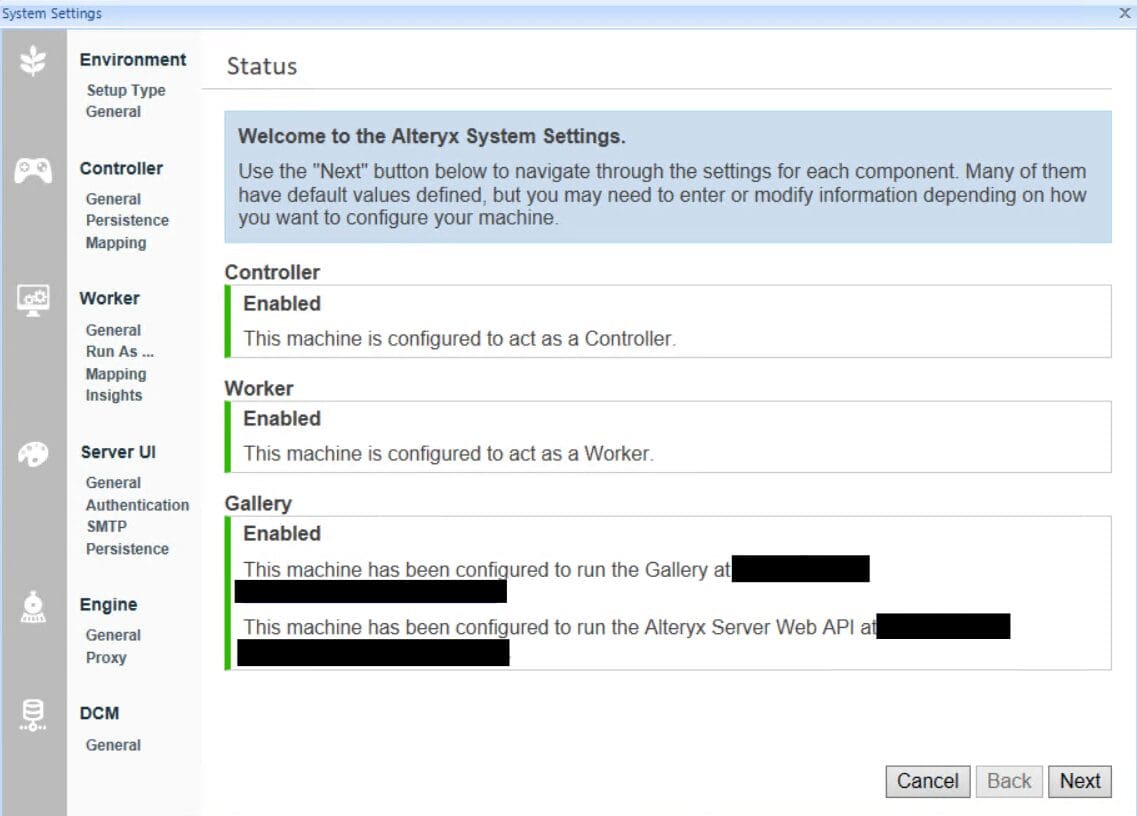Select General under the Environment section
The image size is (1137, 816).
point(113,111)
